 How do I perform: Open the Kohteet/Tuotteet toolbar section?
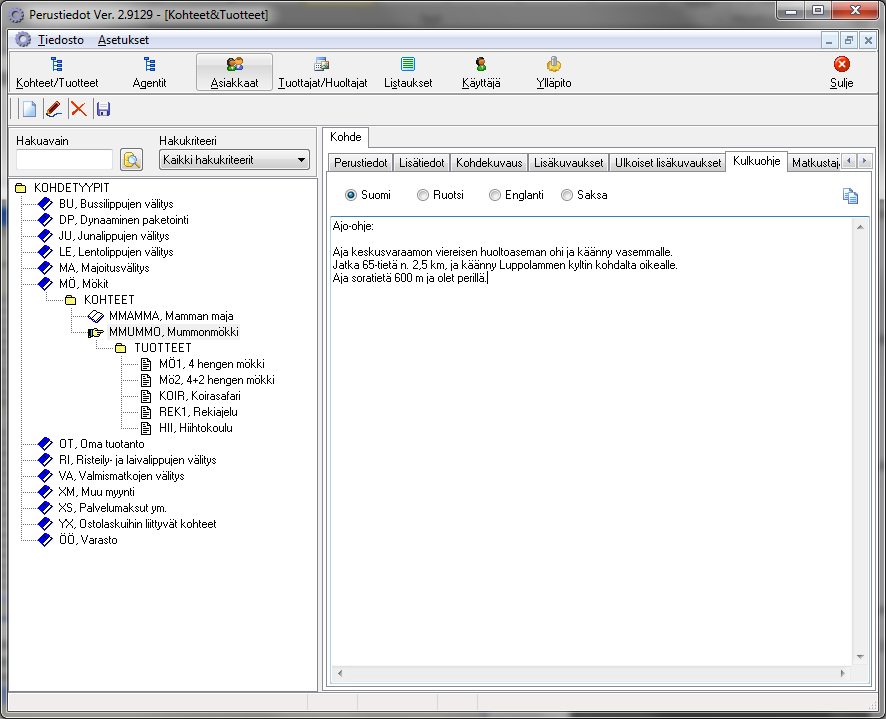tap(57, 72)
